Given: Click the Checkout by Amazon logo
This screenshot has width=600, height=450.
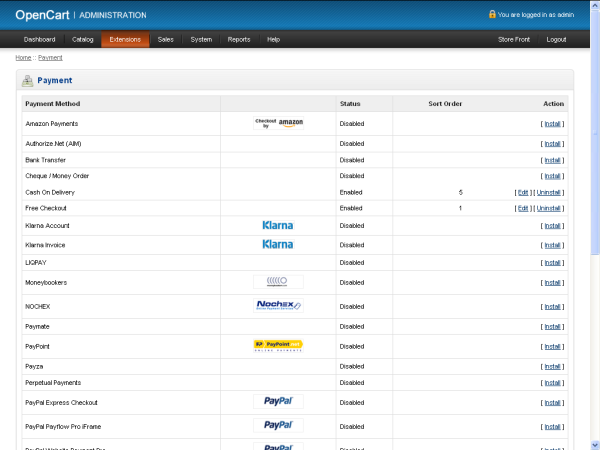Looking at the screenshot, I should [x=279, y=123].
